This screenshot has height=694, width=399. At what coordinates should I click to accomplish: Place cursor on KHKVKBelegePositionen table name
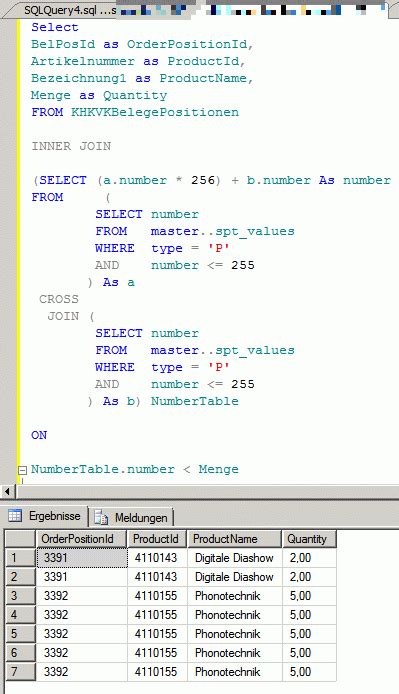click(x=155, y=112)
